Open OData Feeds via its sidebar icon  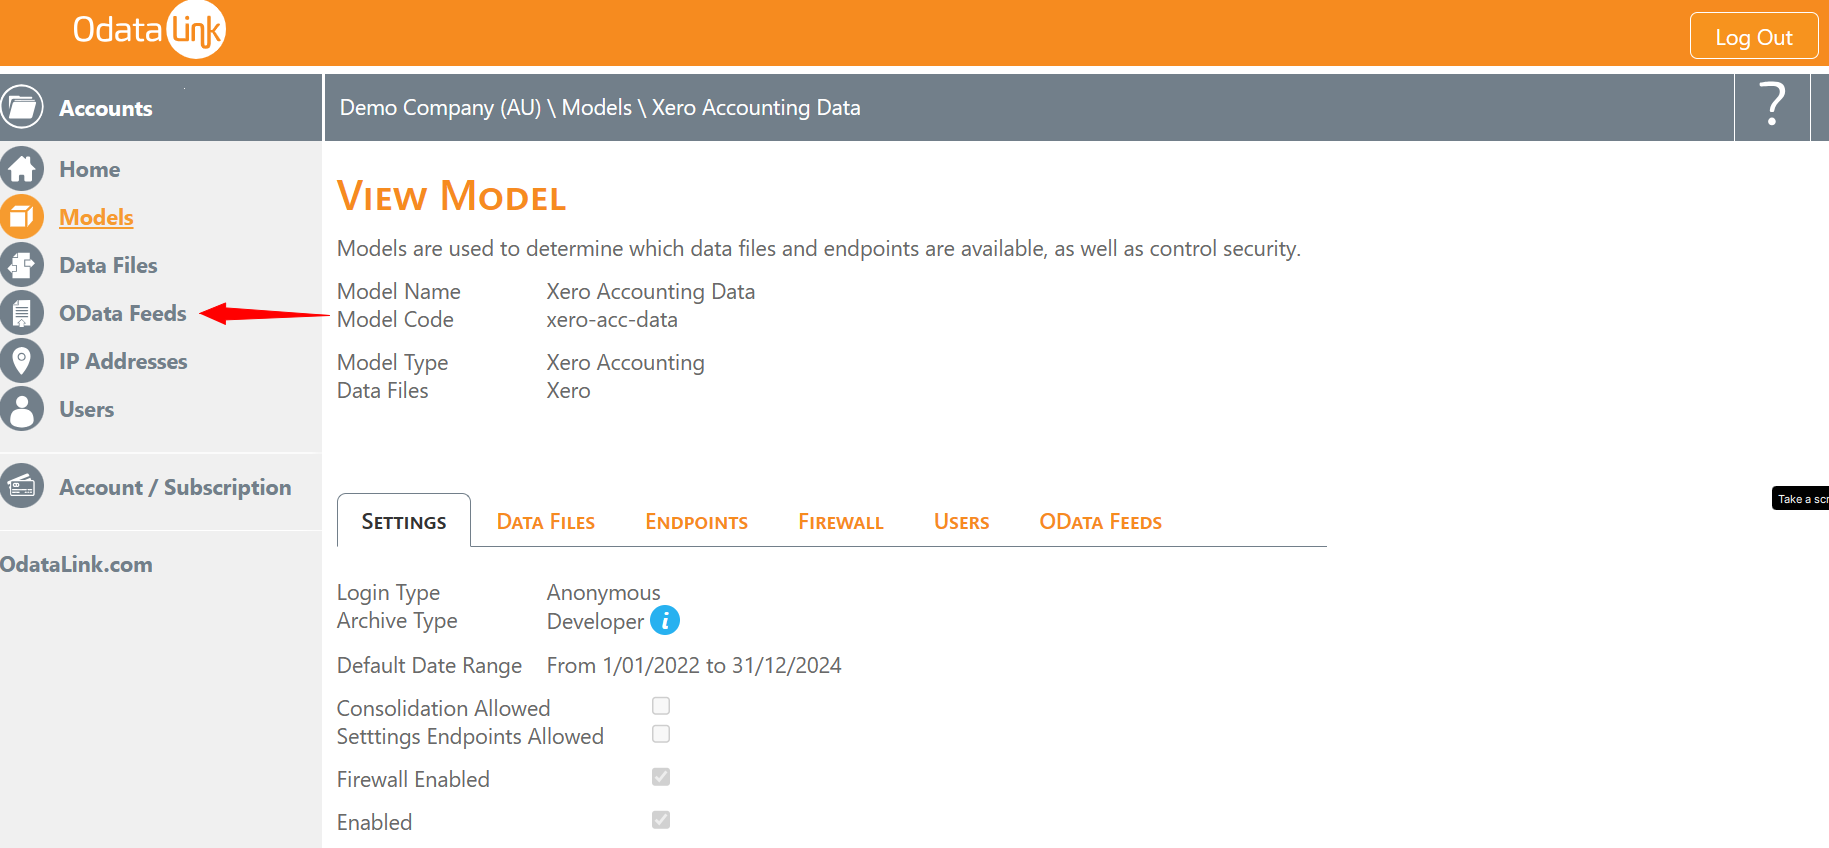coord(23,312)
